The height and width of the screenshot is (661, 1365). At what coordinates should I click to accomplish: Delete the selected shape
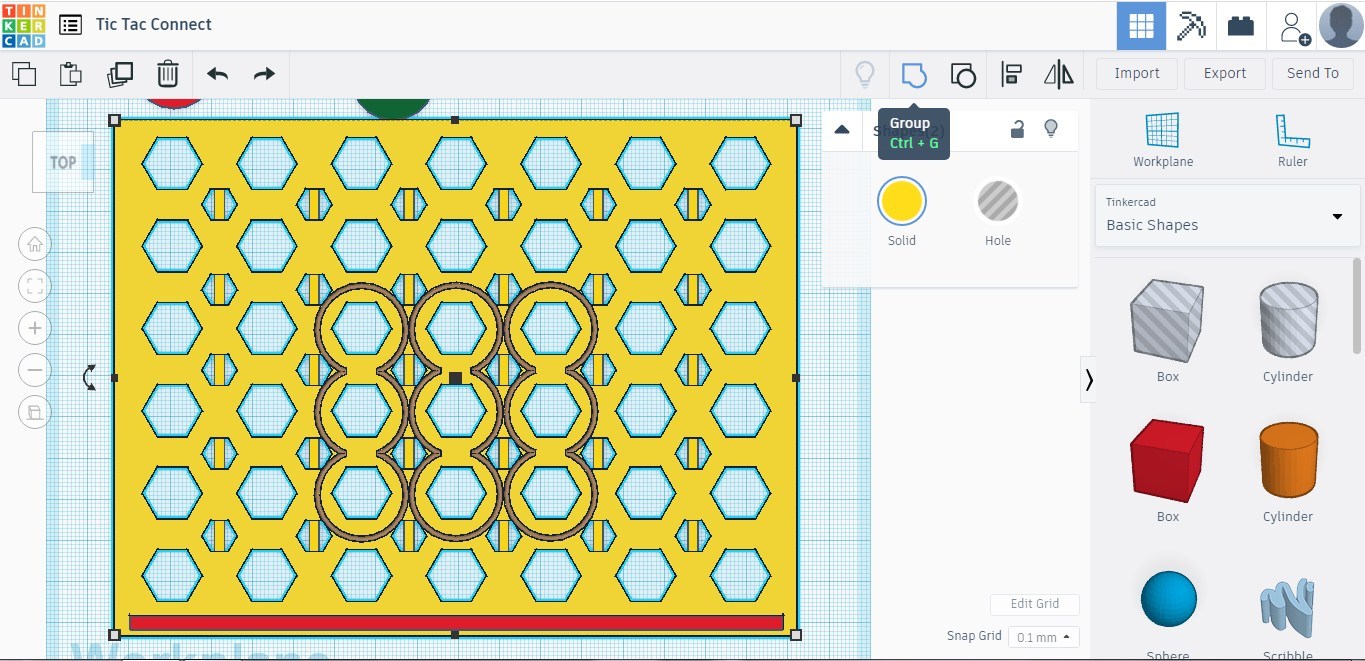point(167,73)
